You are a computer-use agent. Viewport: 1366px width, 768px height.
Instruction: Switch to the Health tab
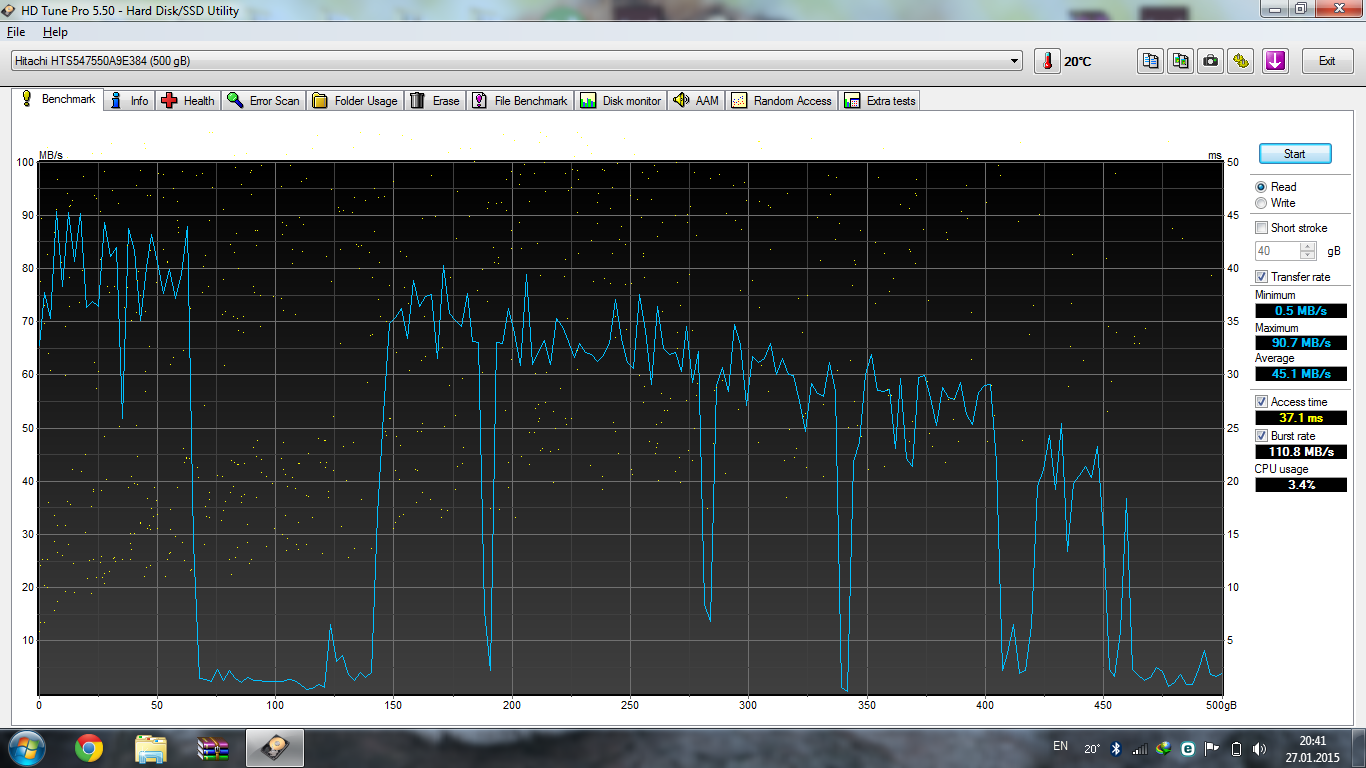(188, 101)
